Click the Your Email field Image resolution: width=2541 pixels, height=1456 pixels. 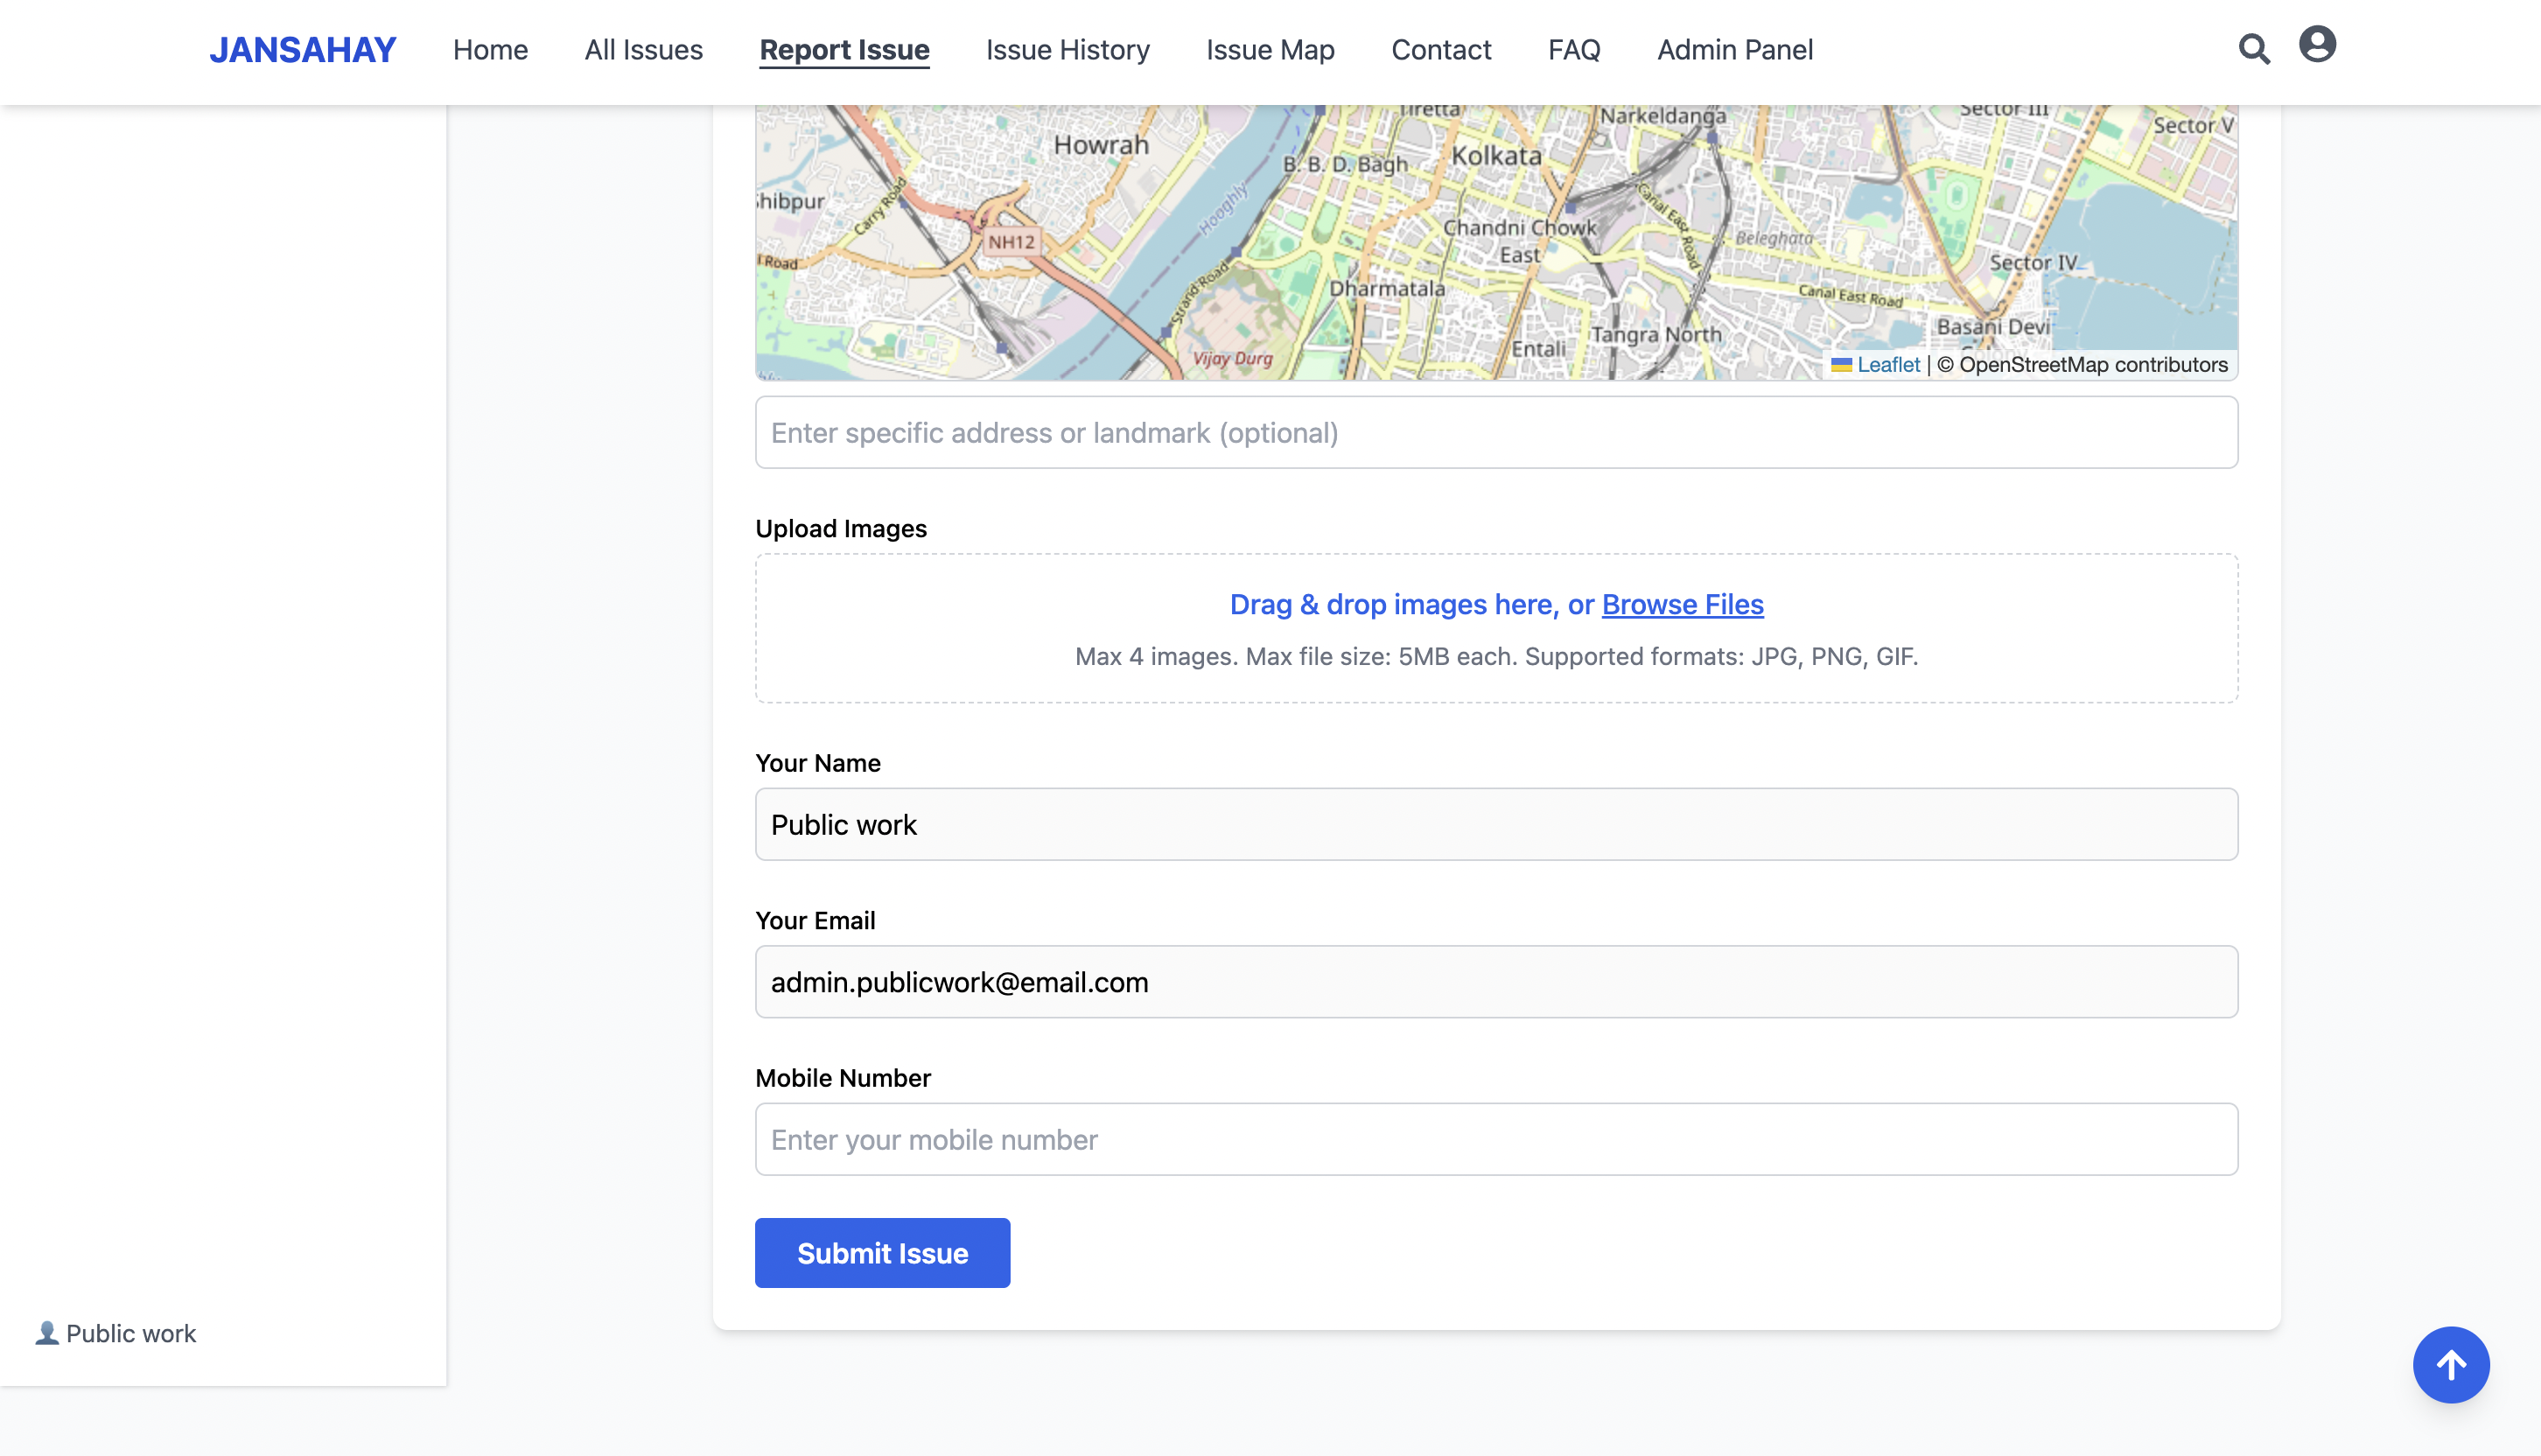(1496, 982)
